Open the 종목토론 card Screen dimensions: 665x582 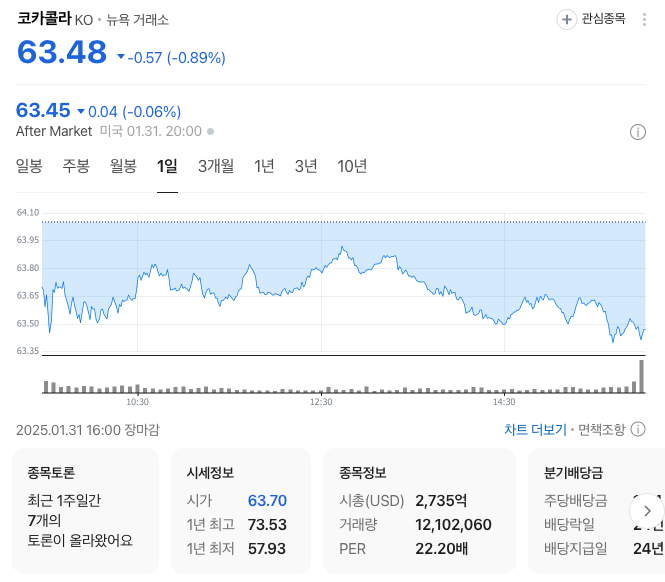[85, 511]
